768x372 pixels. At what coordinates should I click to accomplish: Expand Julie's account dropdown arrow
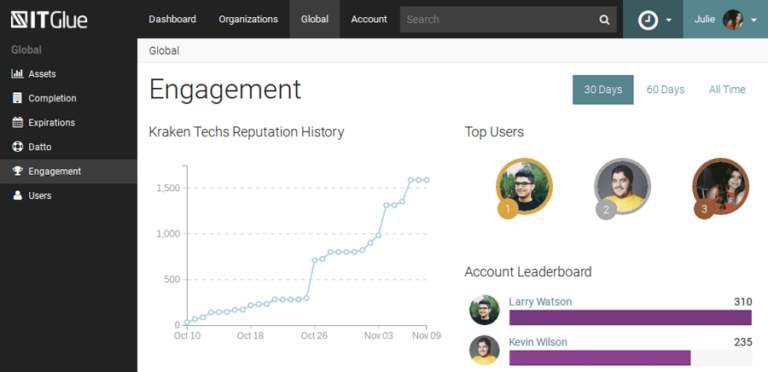(x=754, y=21)
